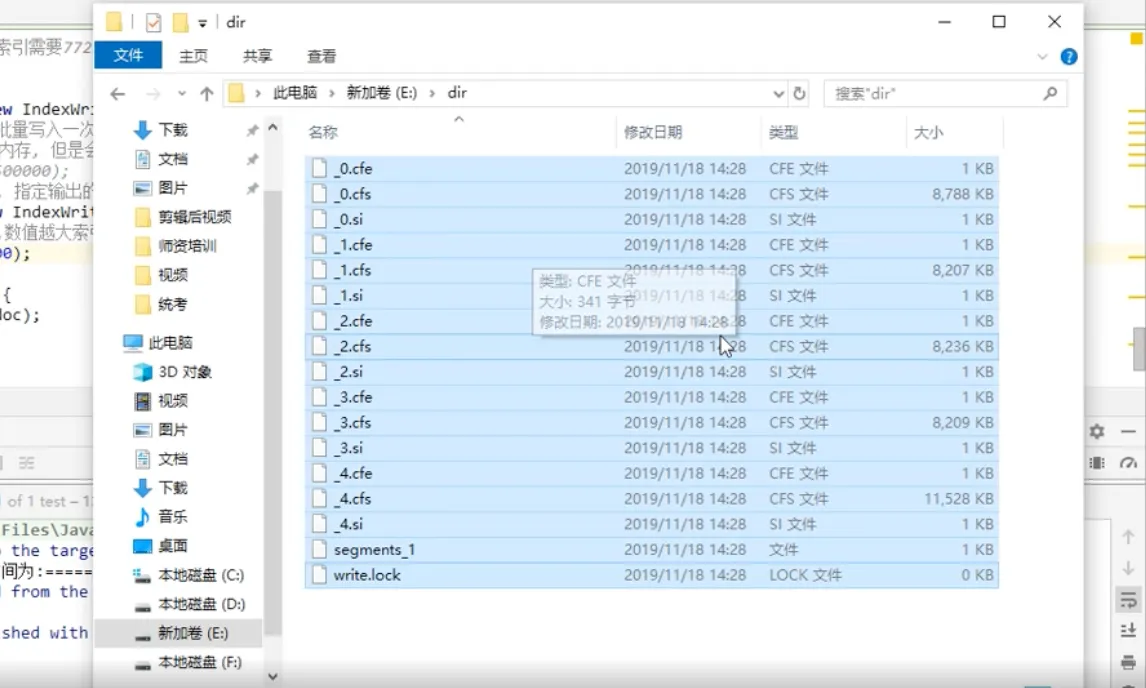Image resolution: width=1146 pixels, height=688 pixels.
Task: Open the address bar history dropdown
Action: [x=778, y=94]
